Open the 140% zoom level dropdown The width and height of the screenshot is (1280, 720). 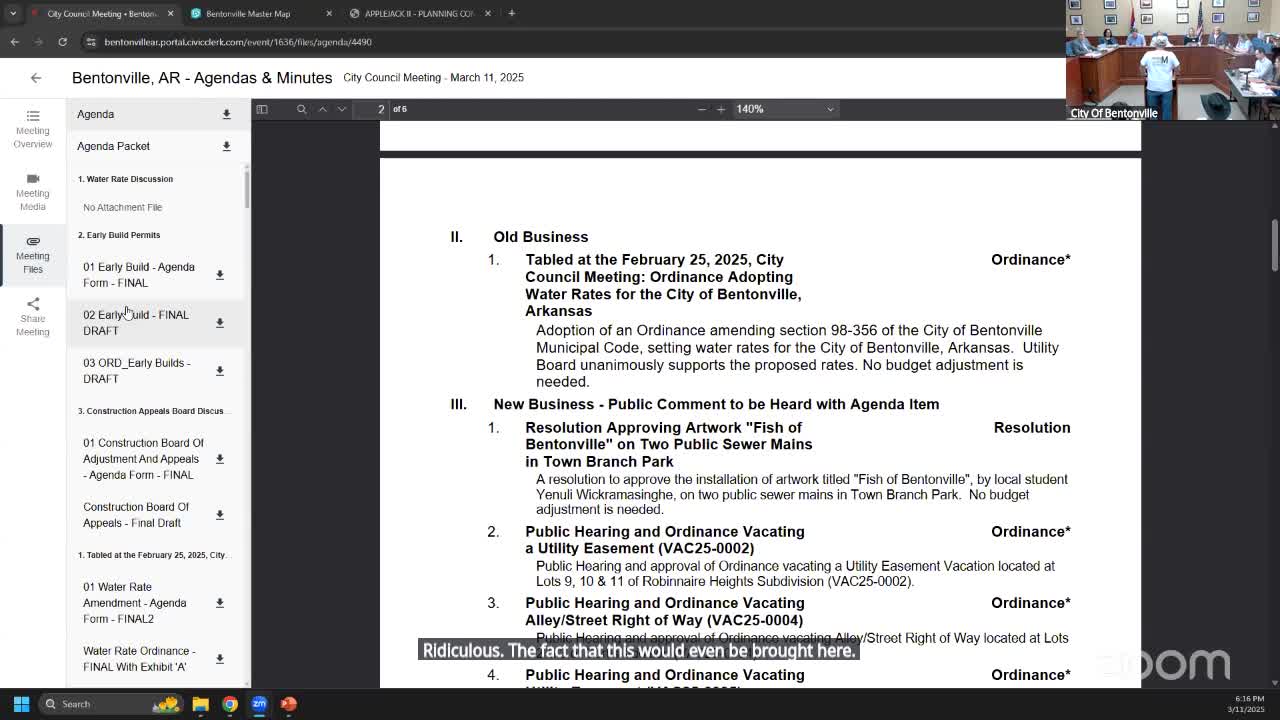[x=785, y=109]
